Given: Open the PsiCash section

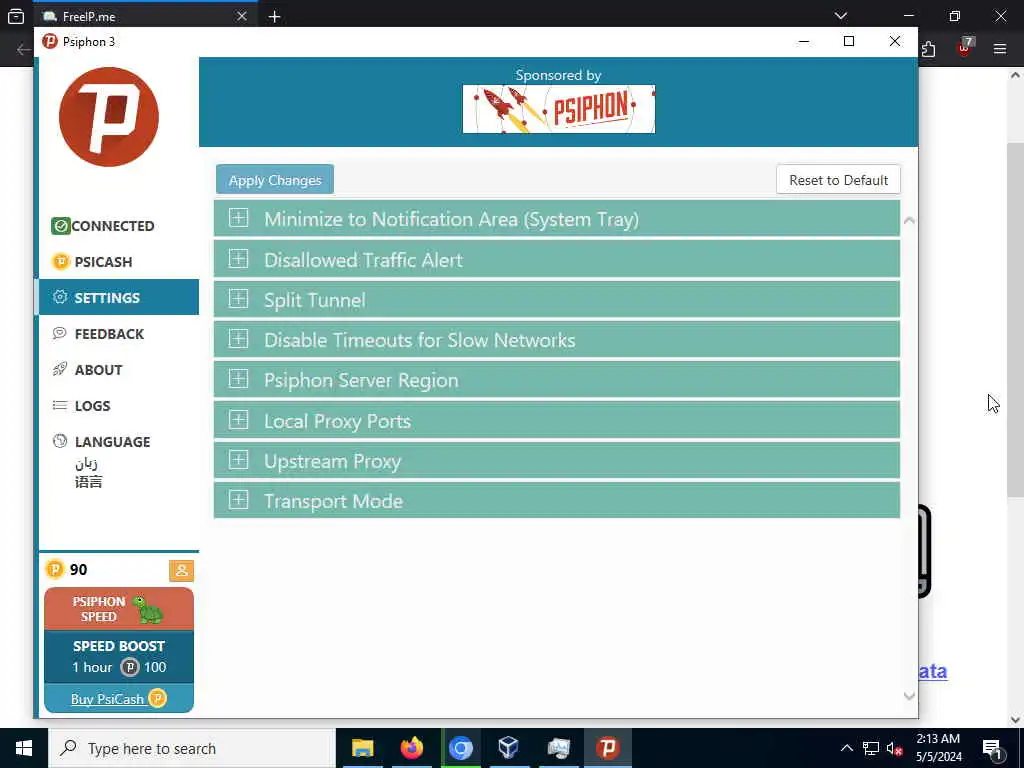Looking at the screenshot, I should pyautogui.click(x=92, y=262).
